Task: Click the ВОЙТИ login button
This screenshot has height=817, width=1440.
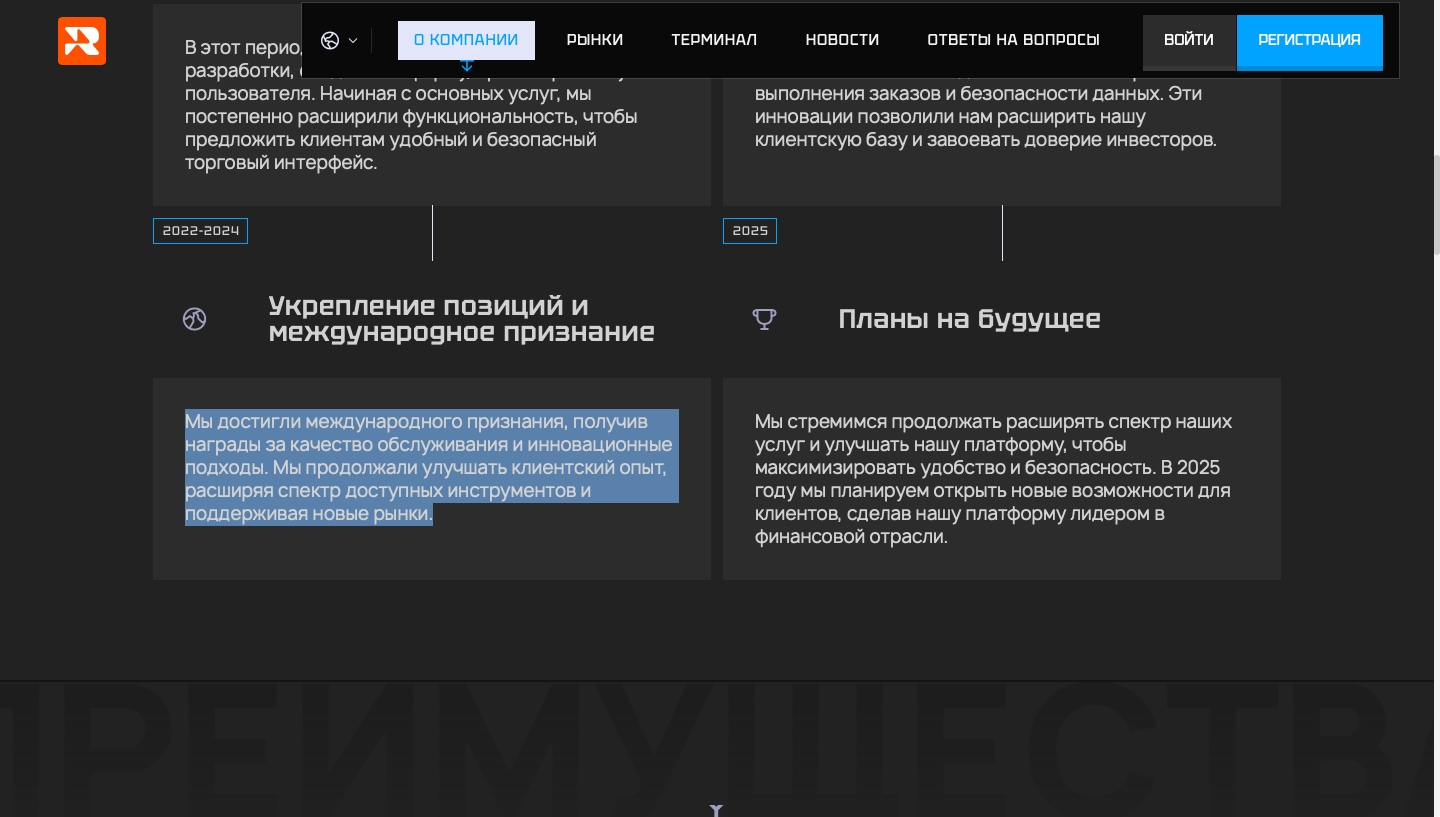Action: [1189, 42]
